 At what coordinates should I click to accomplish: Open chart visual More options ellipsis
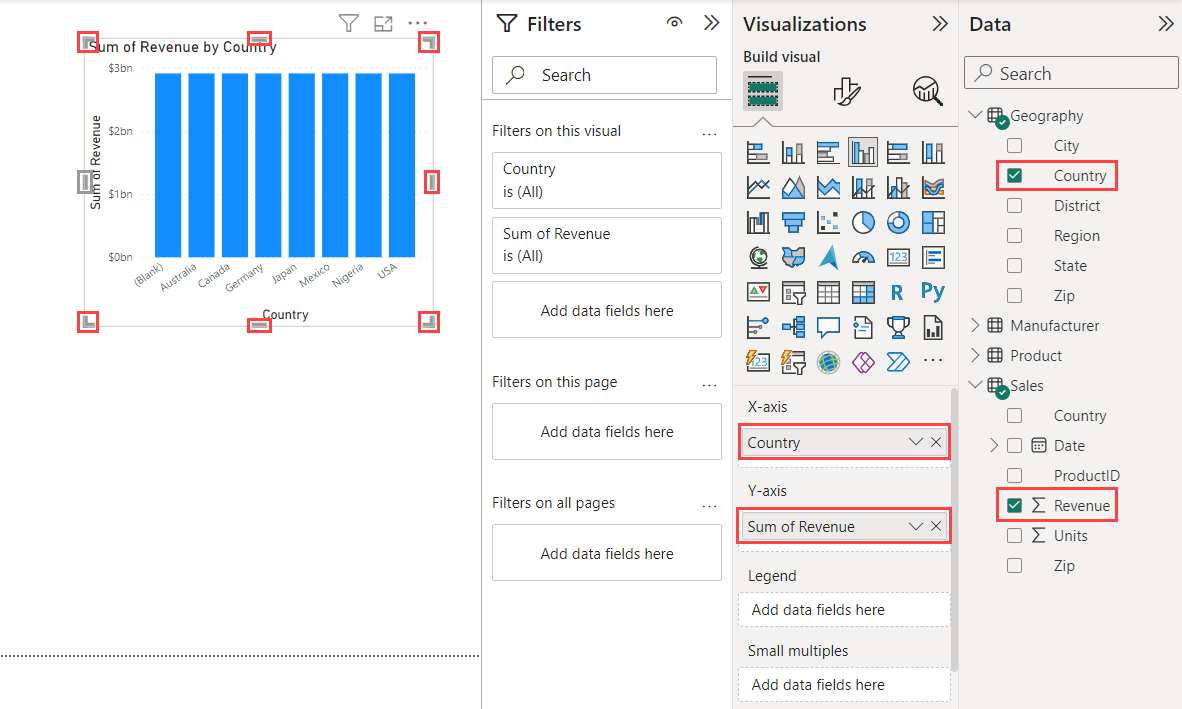pos(418,23)
